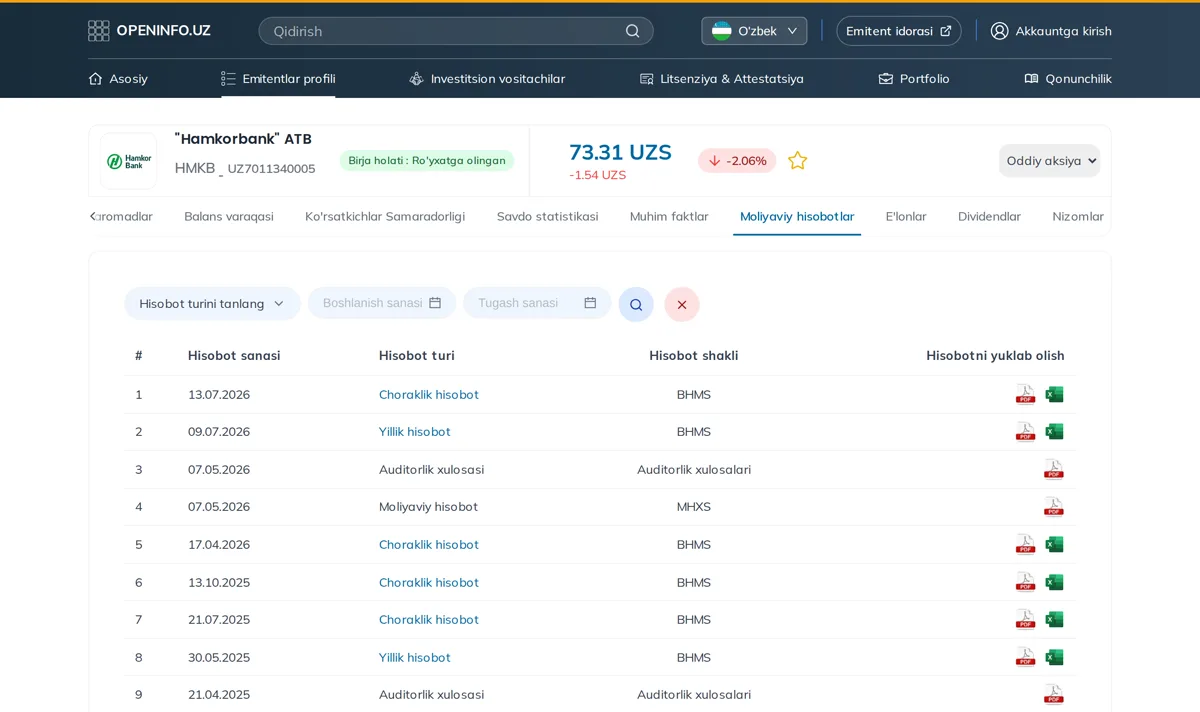Download Excel for row 6 dated 13.10.2025

[x=1054, y=582]
